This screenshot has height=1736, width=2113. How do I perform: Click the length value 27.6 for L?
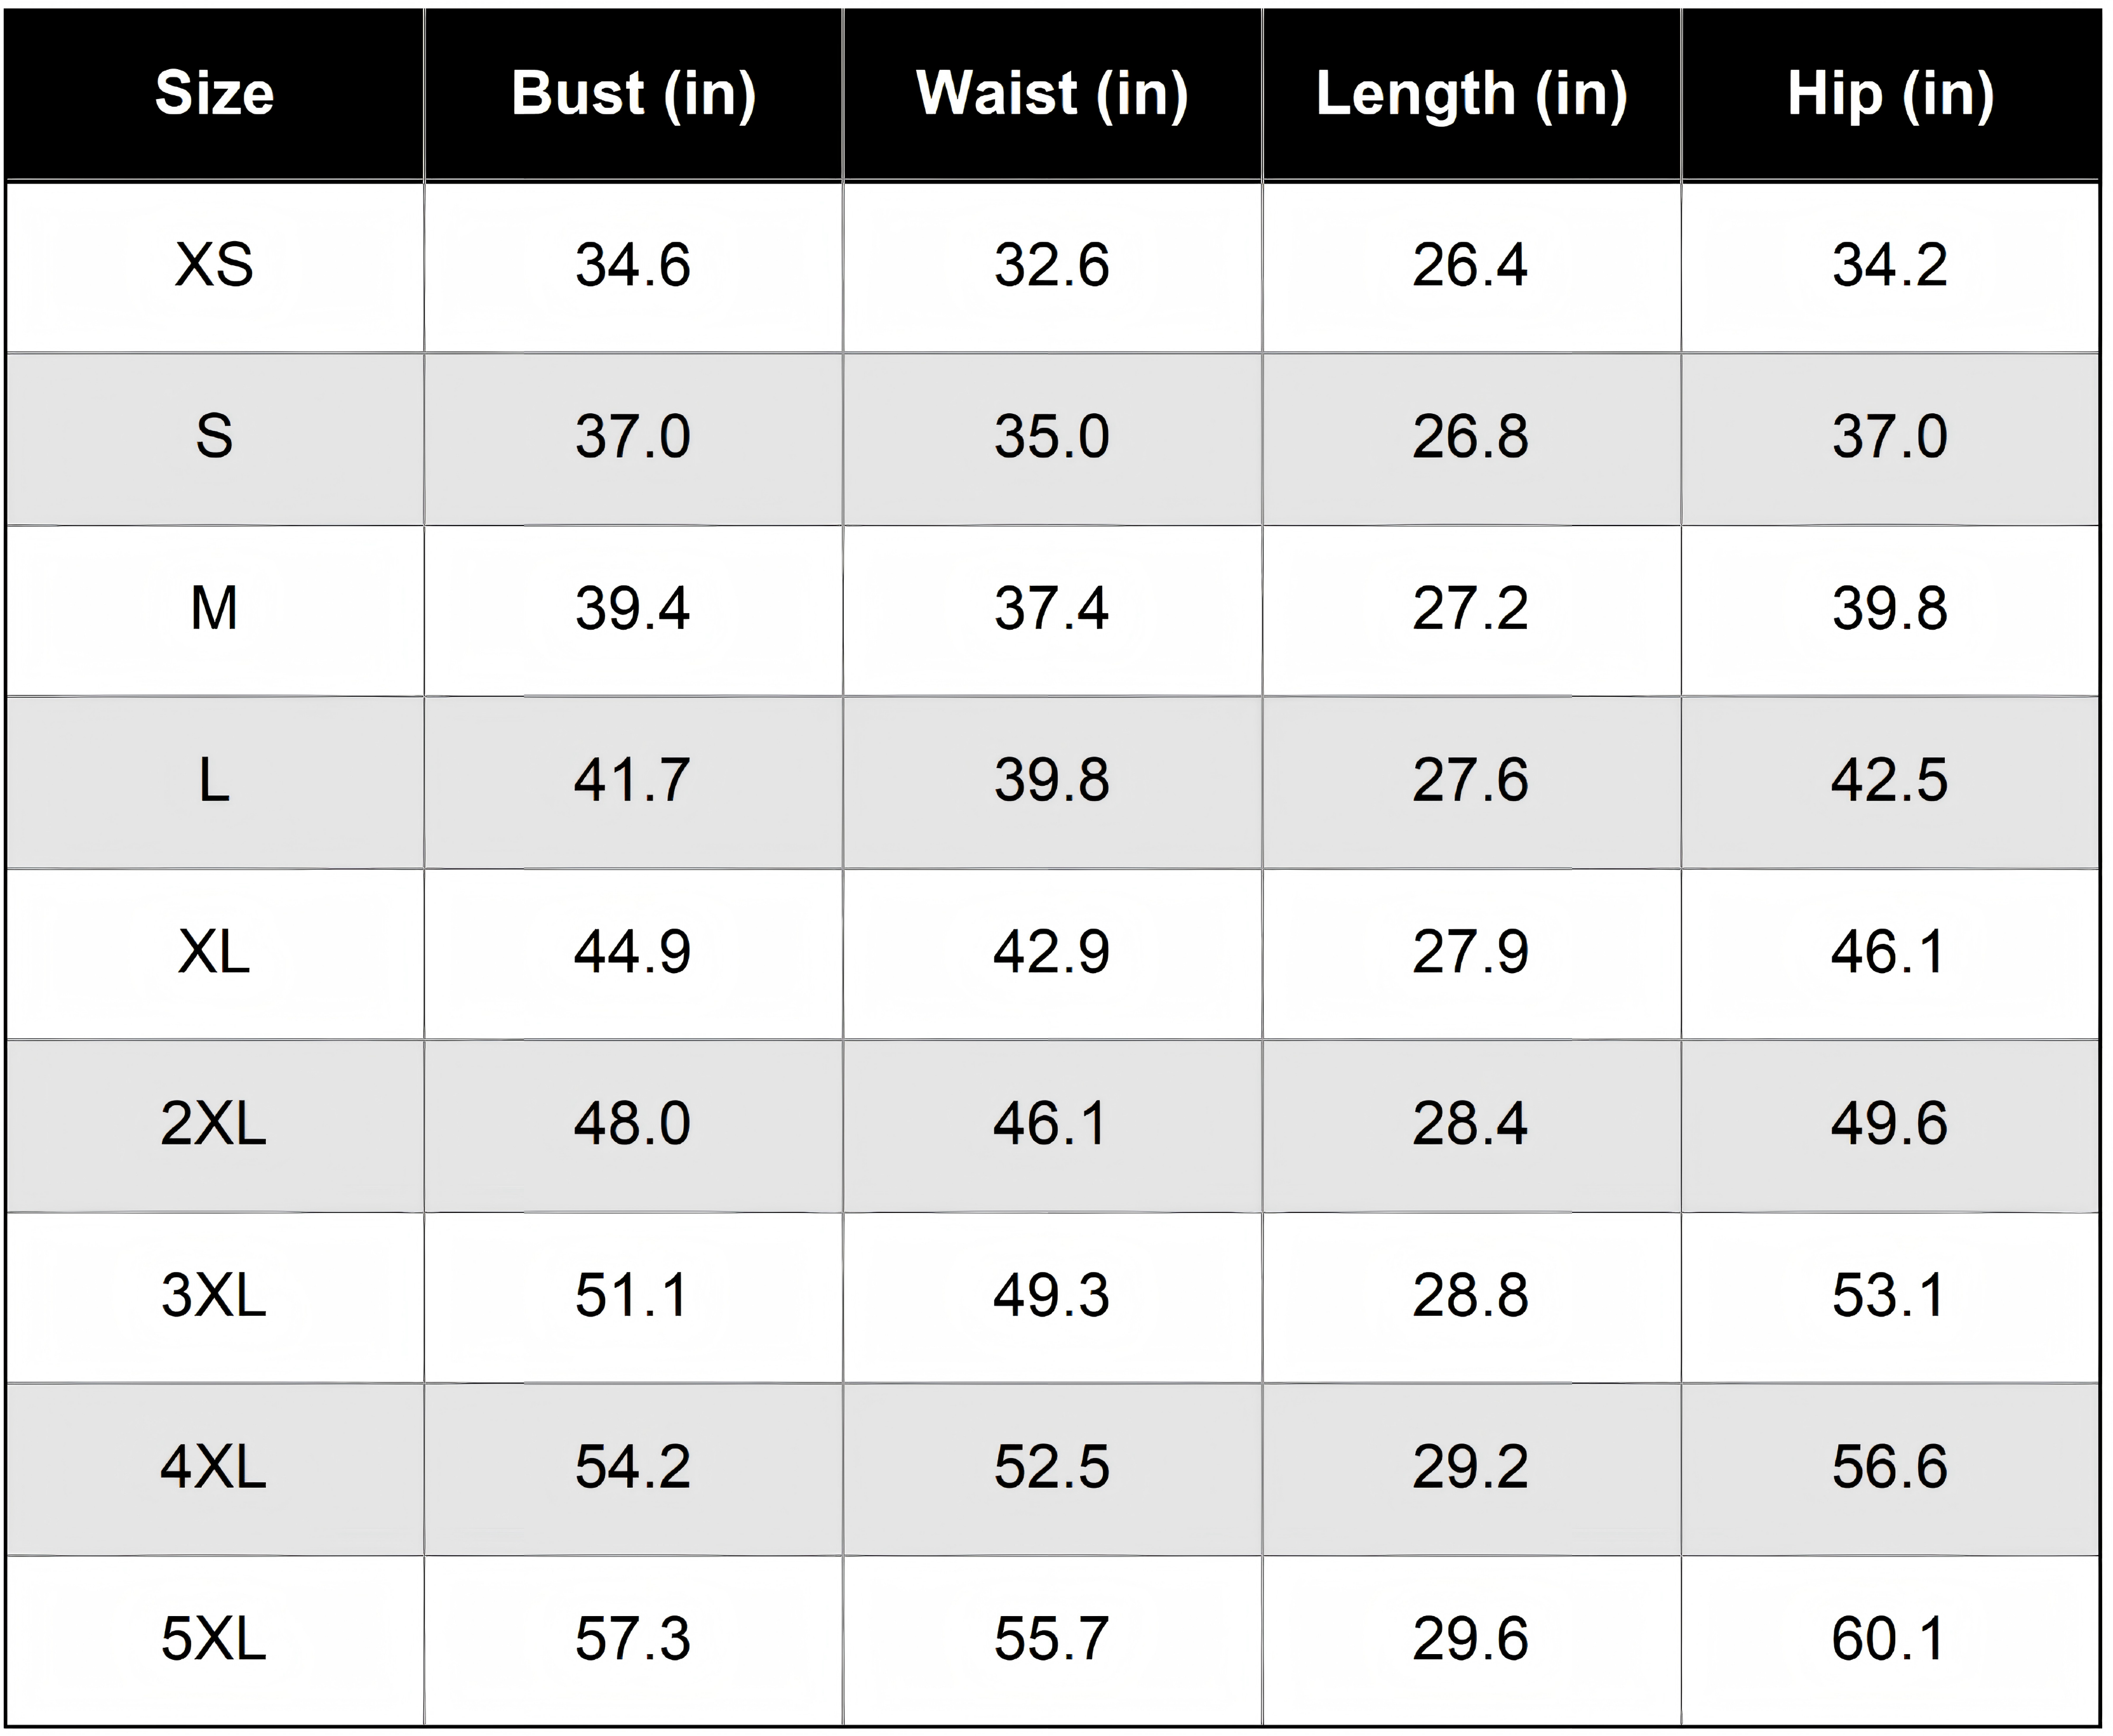[x=1471, y=781]
